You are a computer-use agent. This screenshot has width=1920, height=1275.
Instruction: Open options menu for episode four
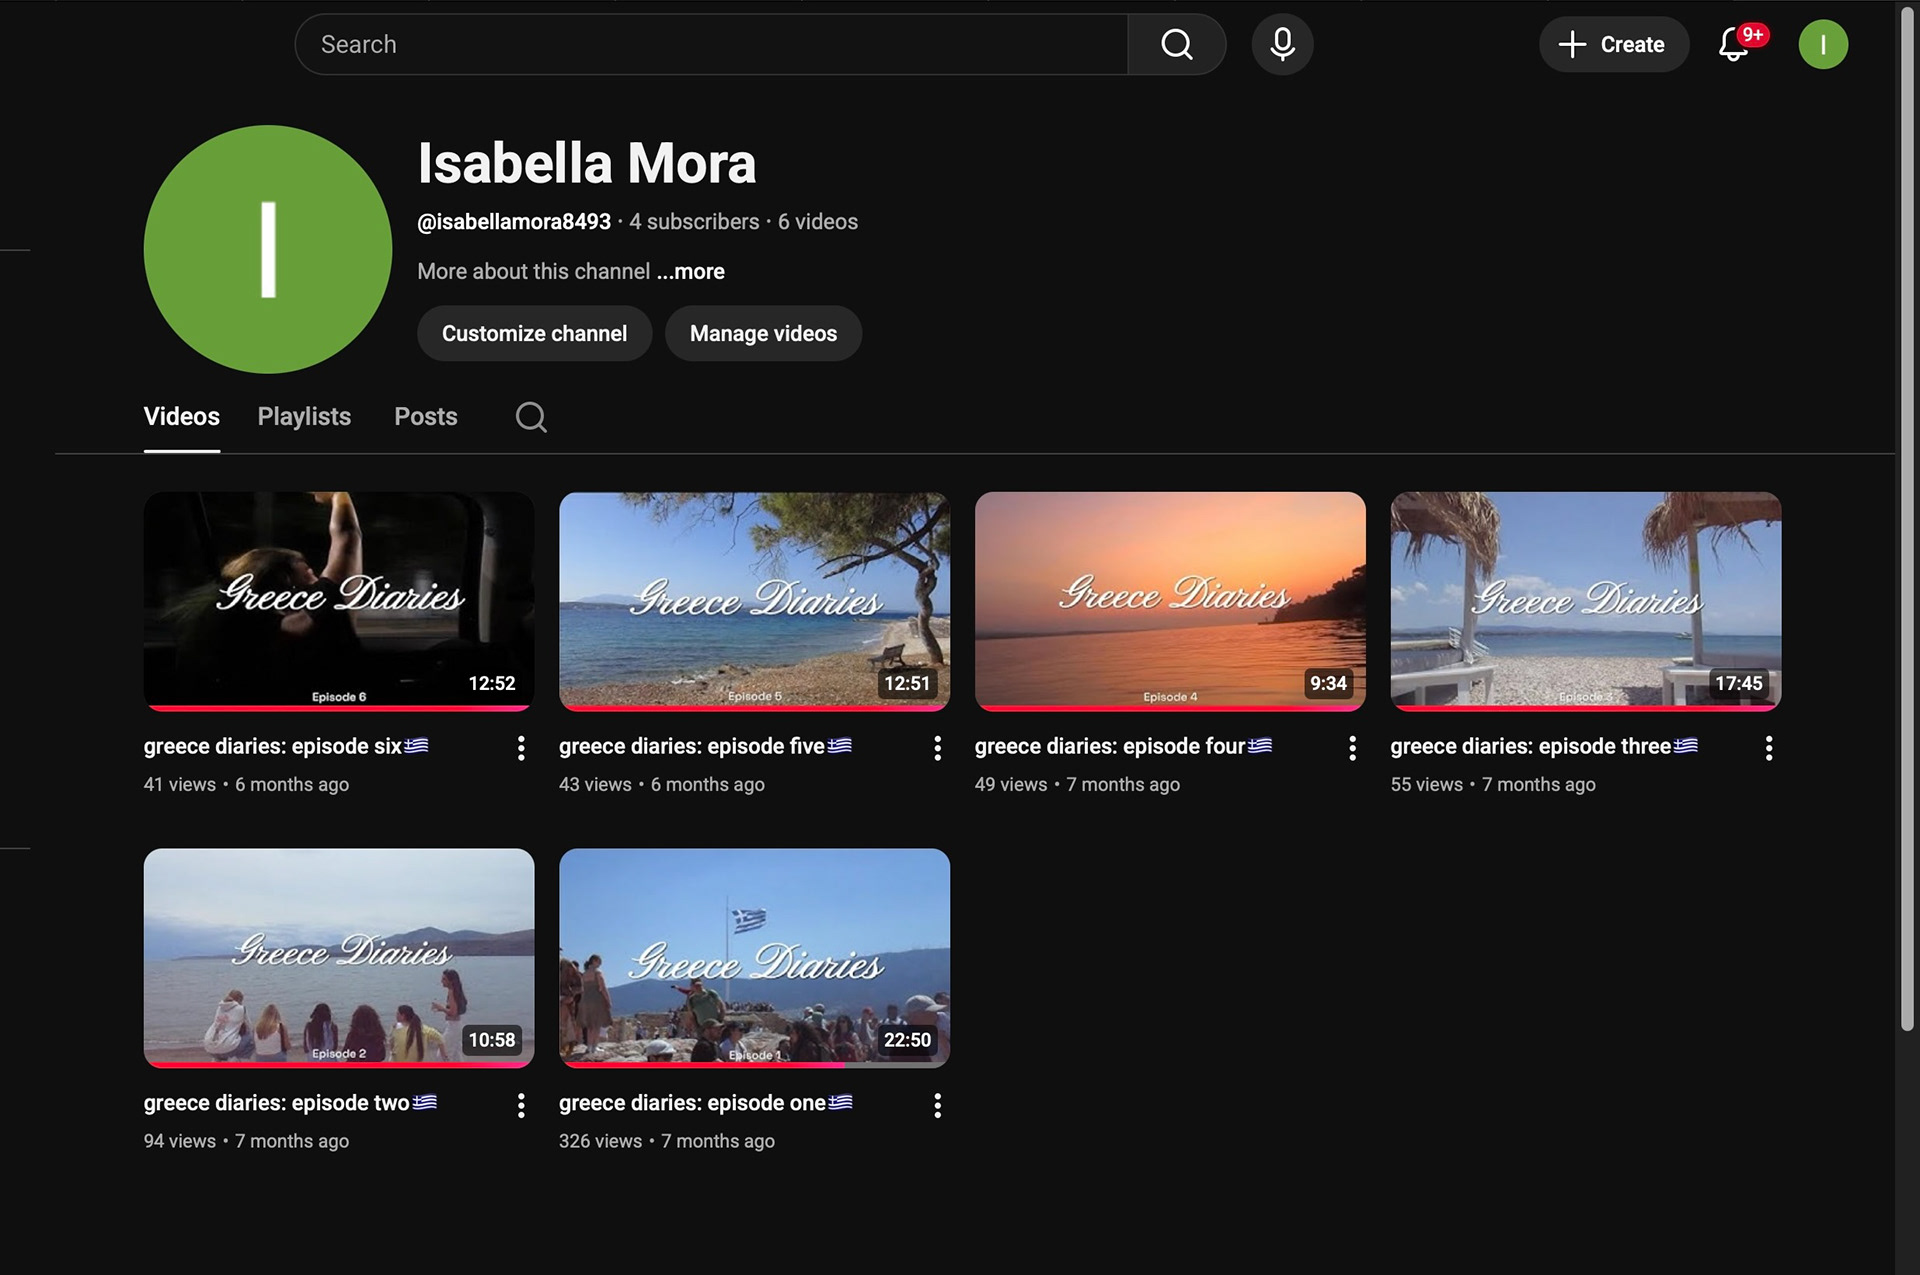click(1352, 748)
